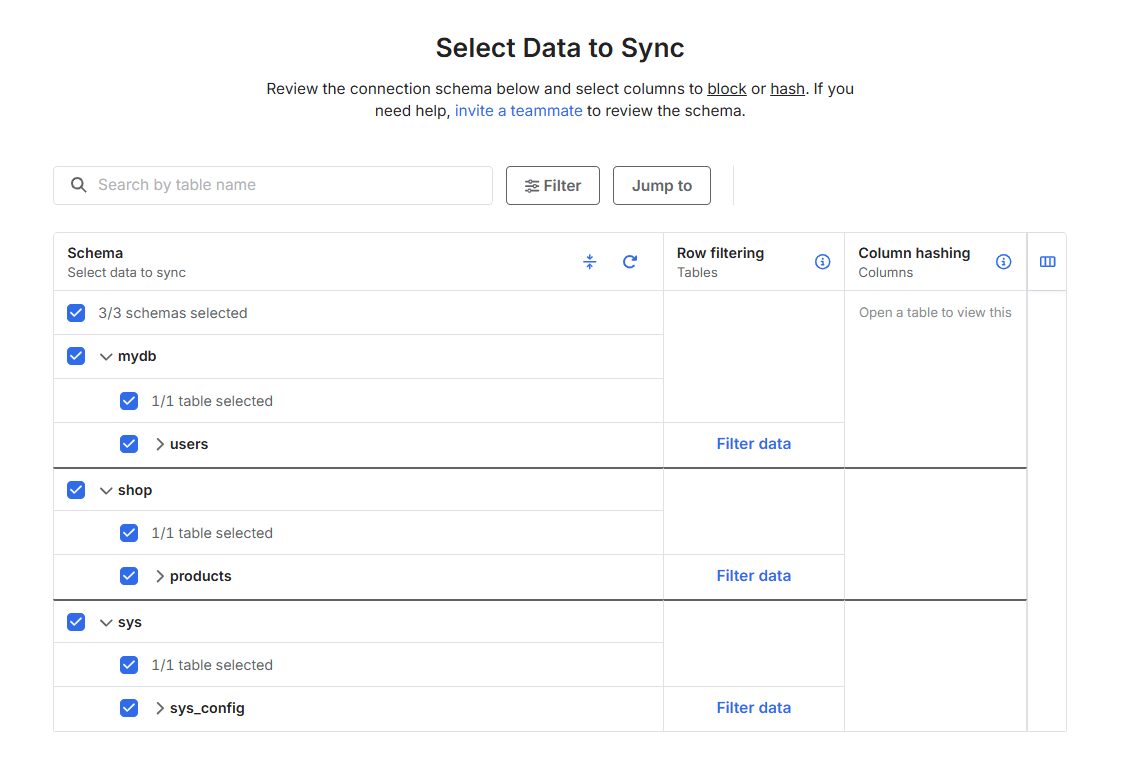Uncheck the products table checkbox
The image size is (1127, 760).
tap(129, 576)
